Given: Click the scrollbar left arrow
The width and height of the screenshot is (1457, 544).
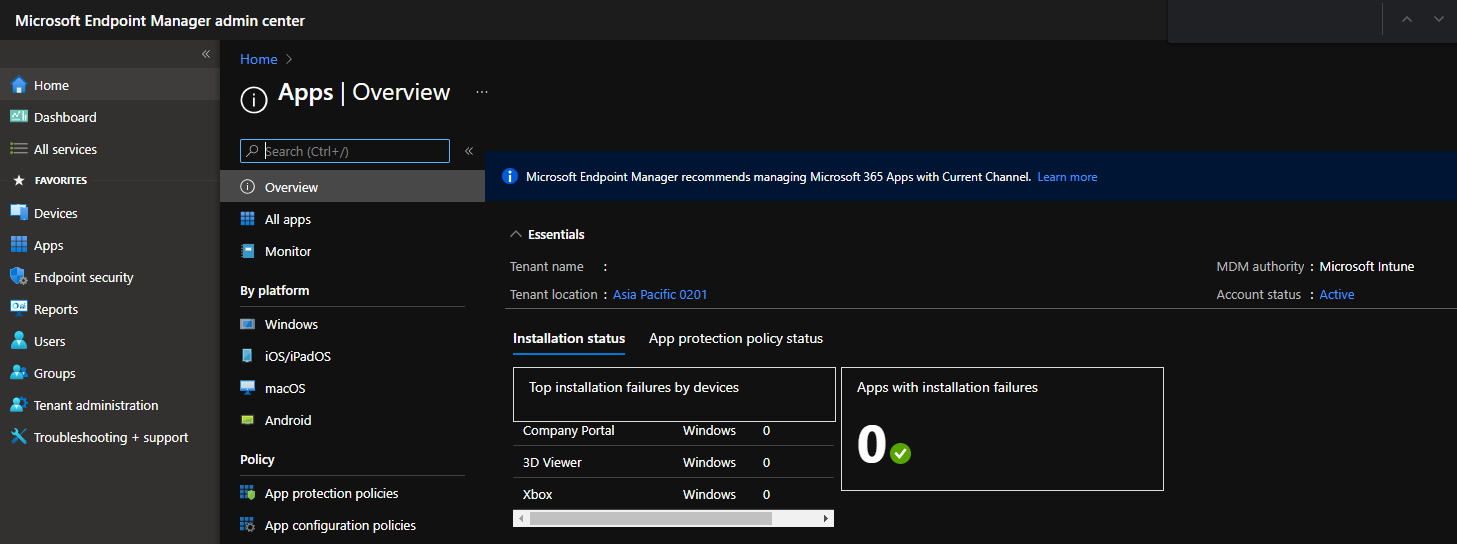Looking at the screenshot, I should point(520,518).
